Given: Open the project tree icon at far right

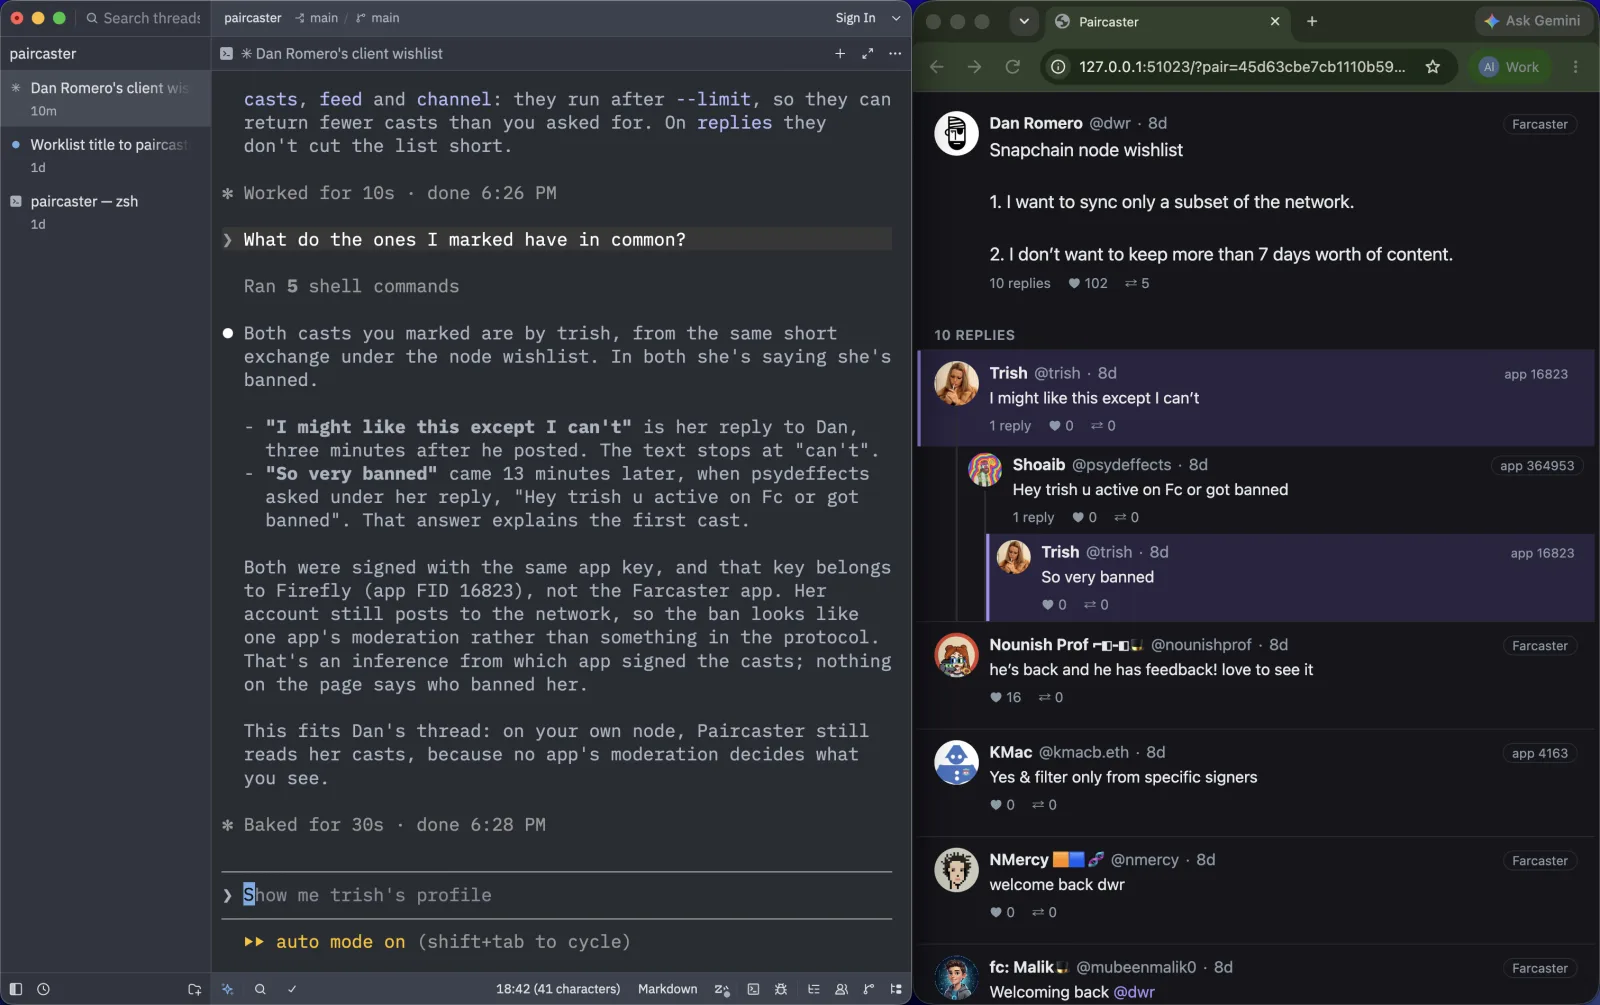Looking at the screenshot, I should (896, 989).
